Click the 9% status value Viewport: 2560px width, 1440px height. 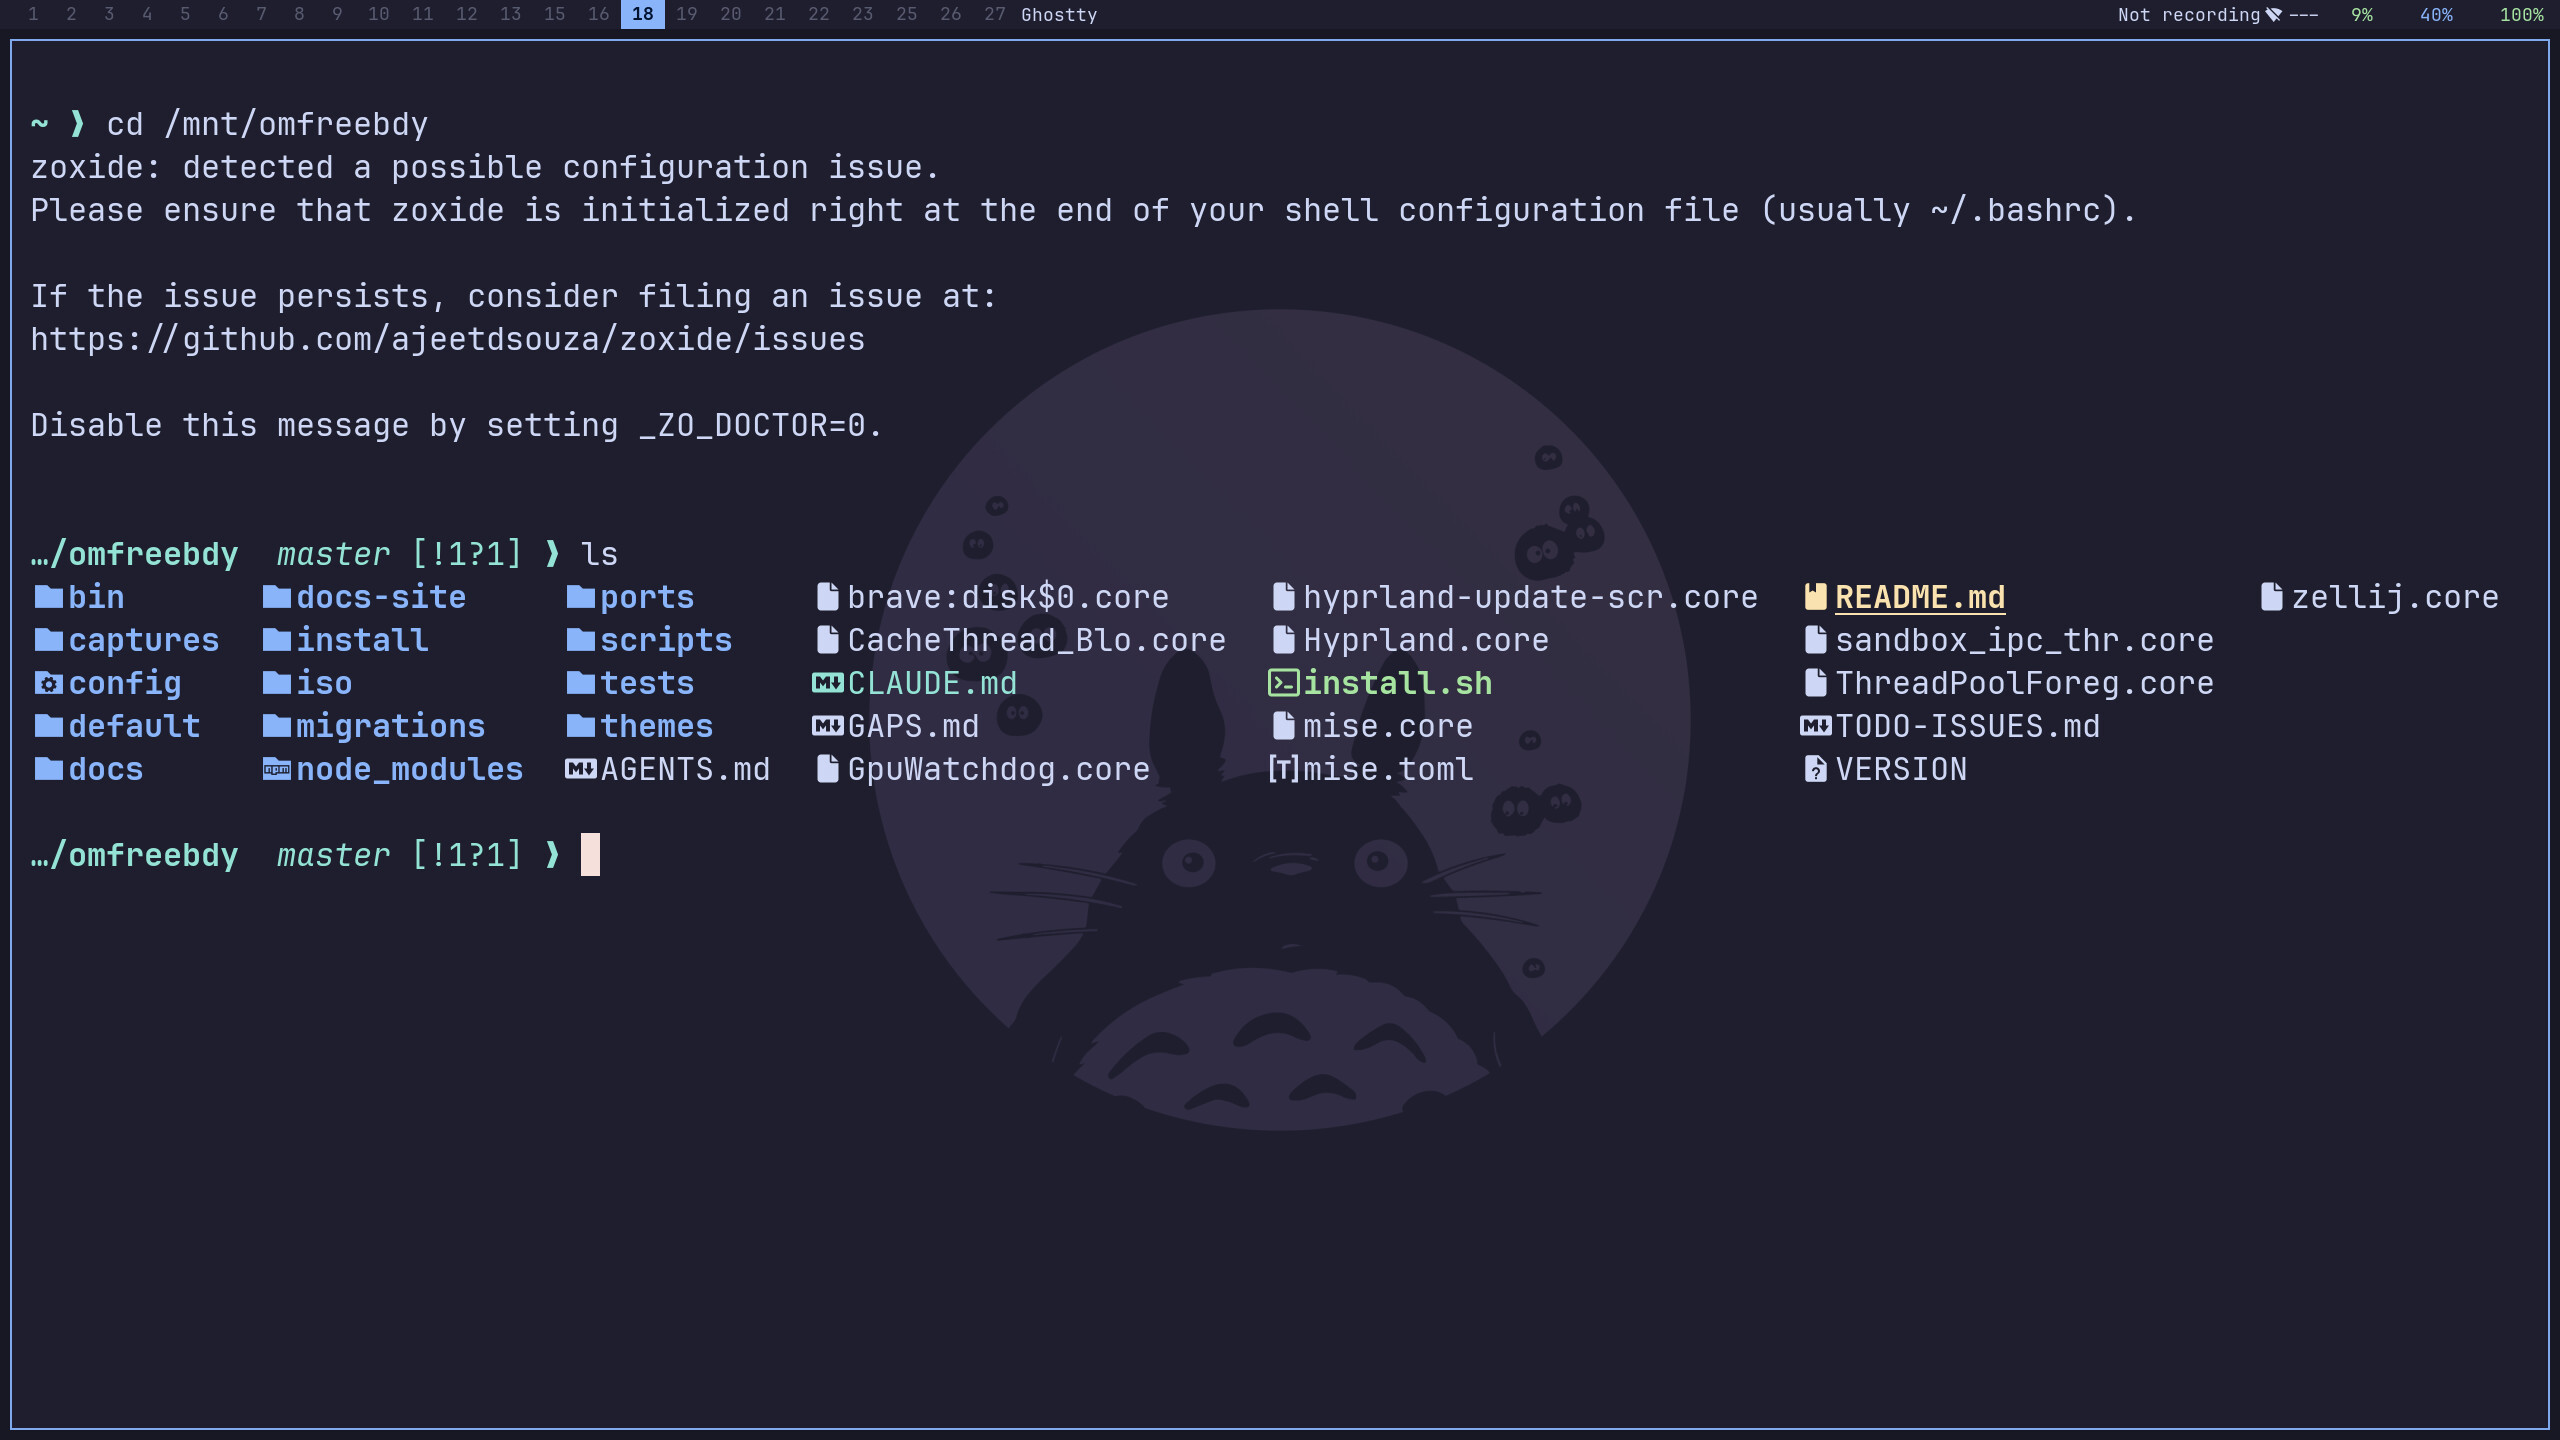2361,15
